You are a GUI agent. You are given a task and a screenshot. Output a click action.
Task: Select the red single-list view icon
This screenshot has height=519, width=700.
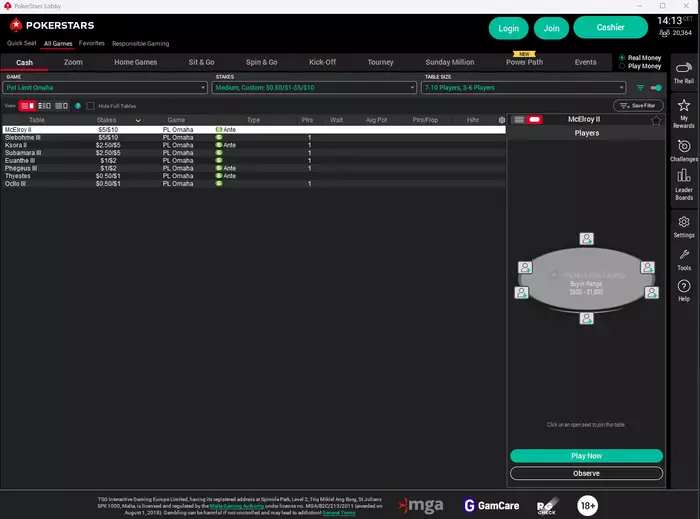point(28,106)
